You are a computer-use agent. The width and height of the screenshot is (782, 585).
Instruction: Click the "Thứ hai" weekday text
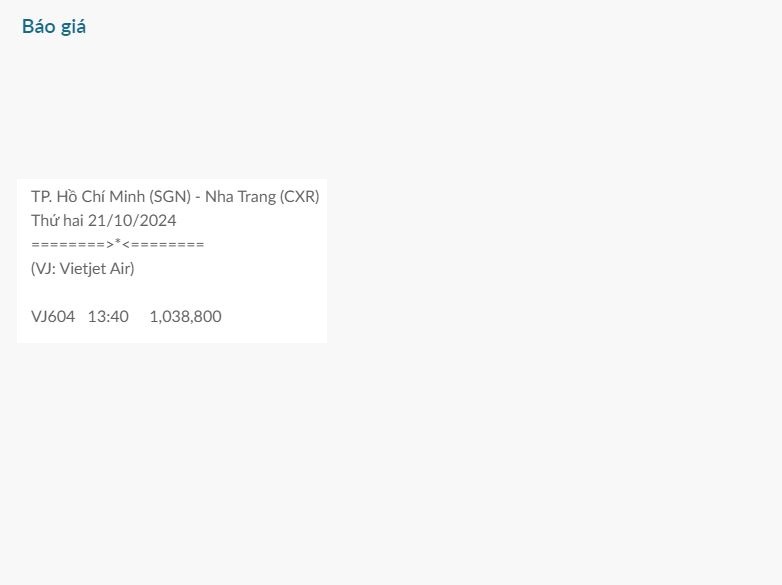56,220
